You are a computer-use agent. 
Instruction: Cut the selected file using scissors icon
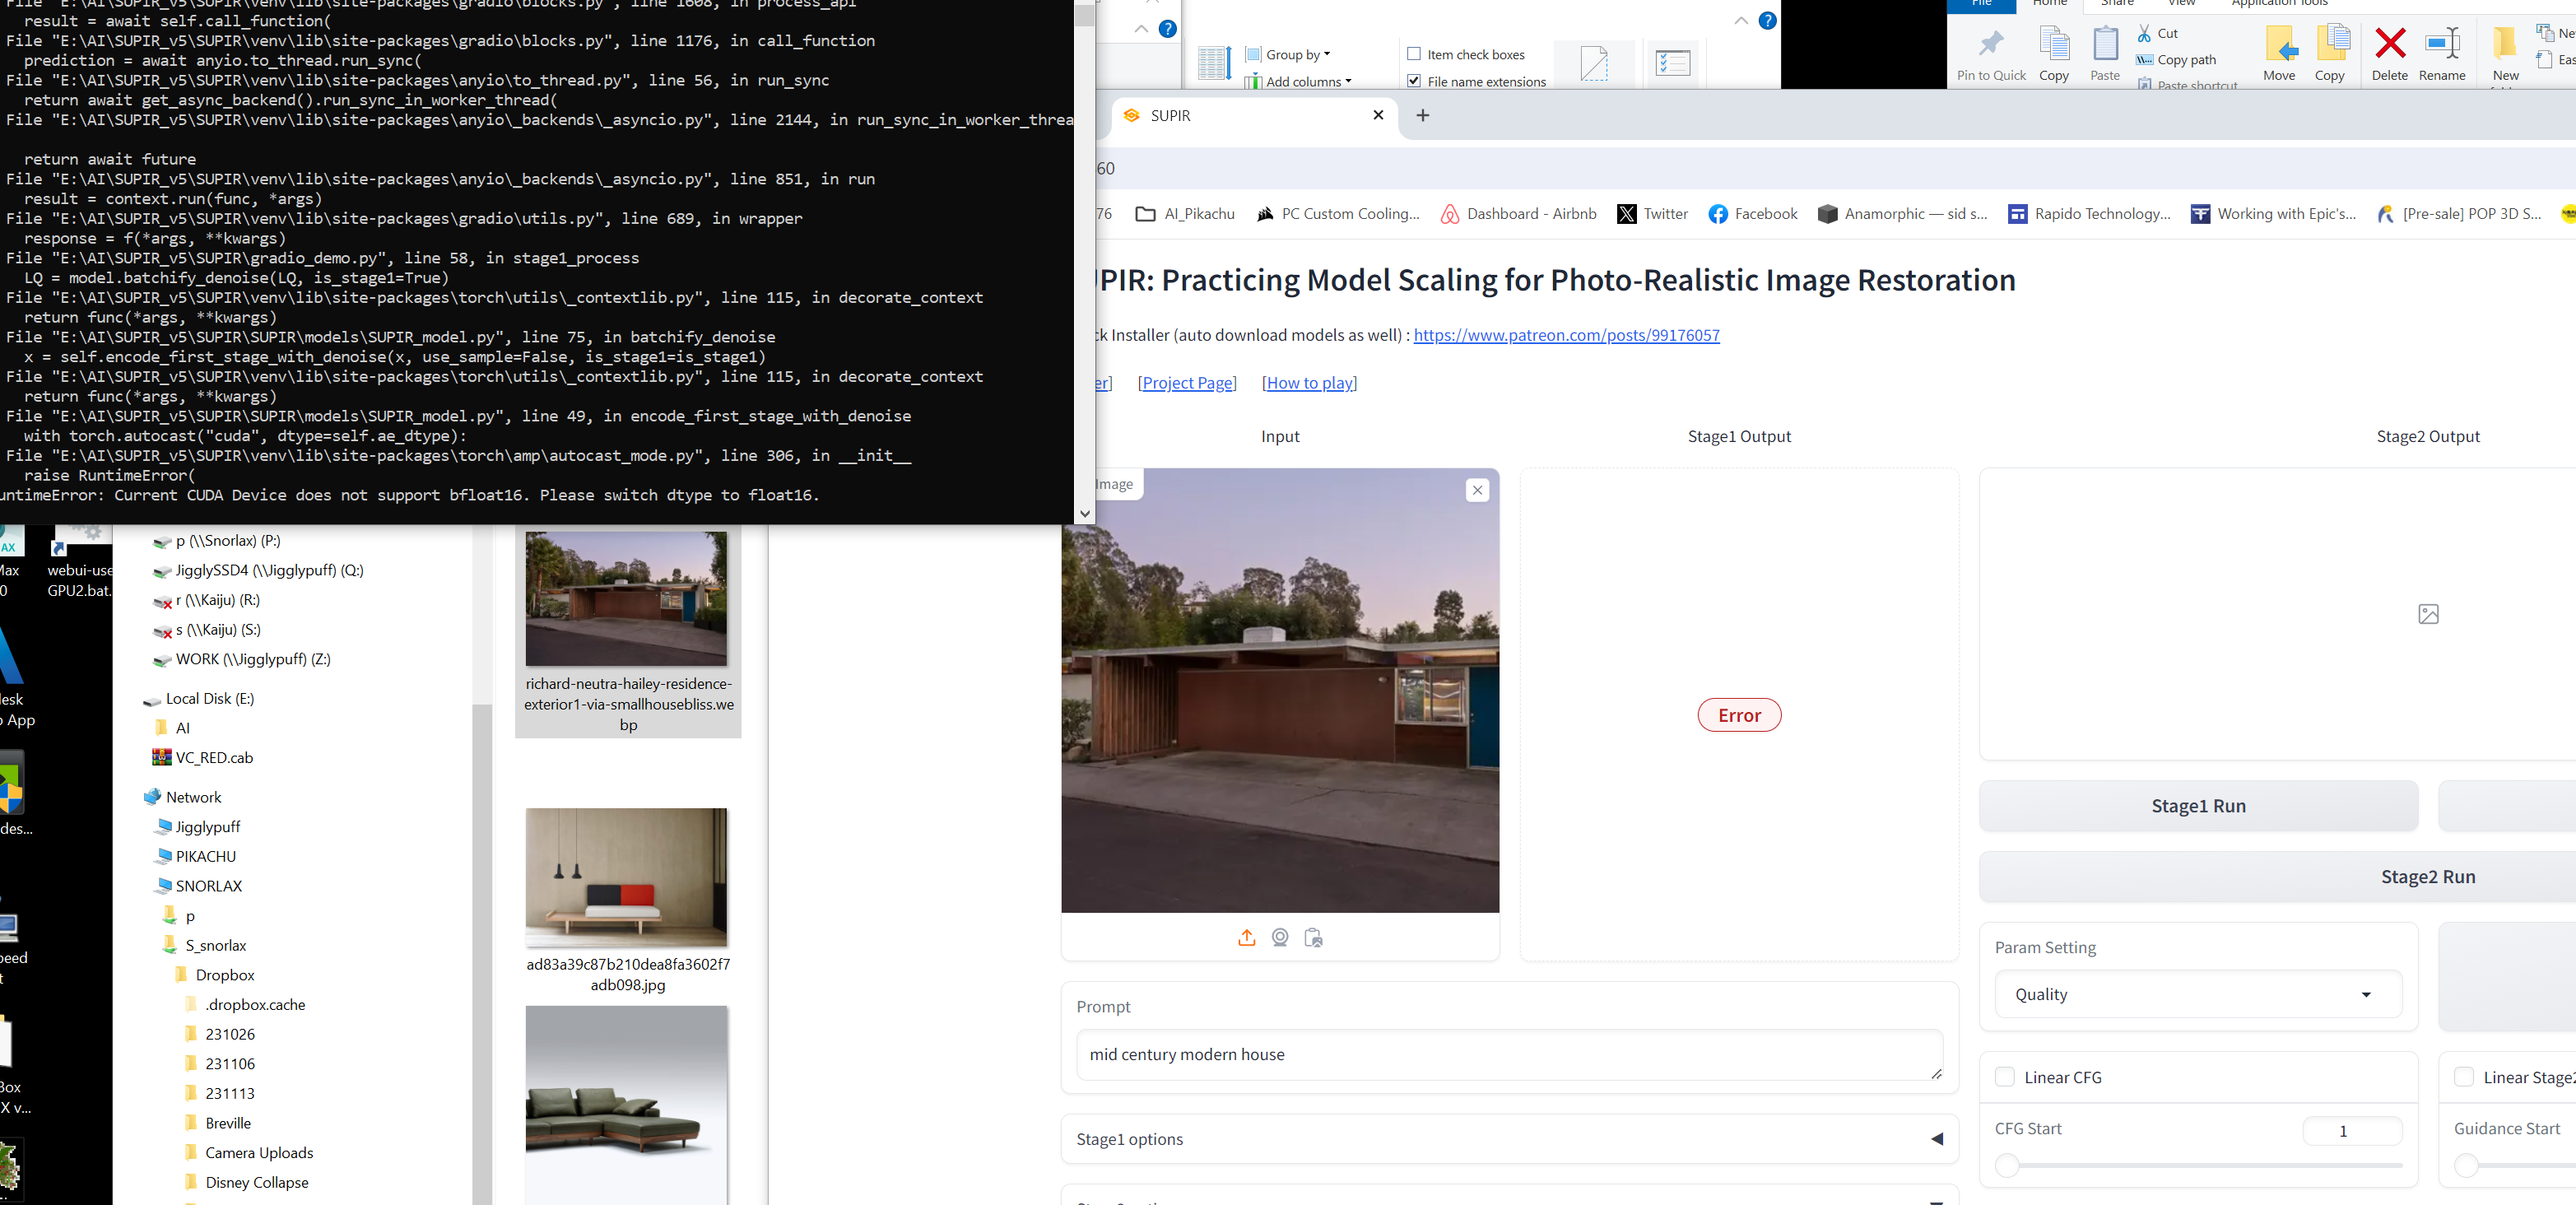click(x=2145, y=33)
